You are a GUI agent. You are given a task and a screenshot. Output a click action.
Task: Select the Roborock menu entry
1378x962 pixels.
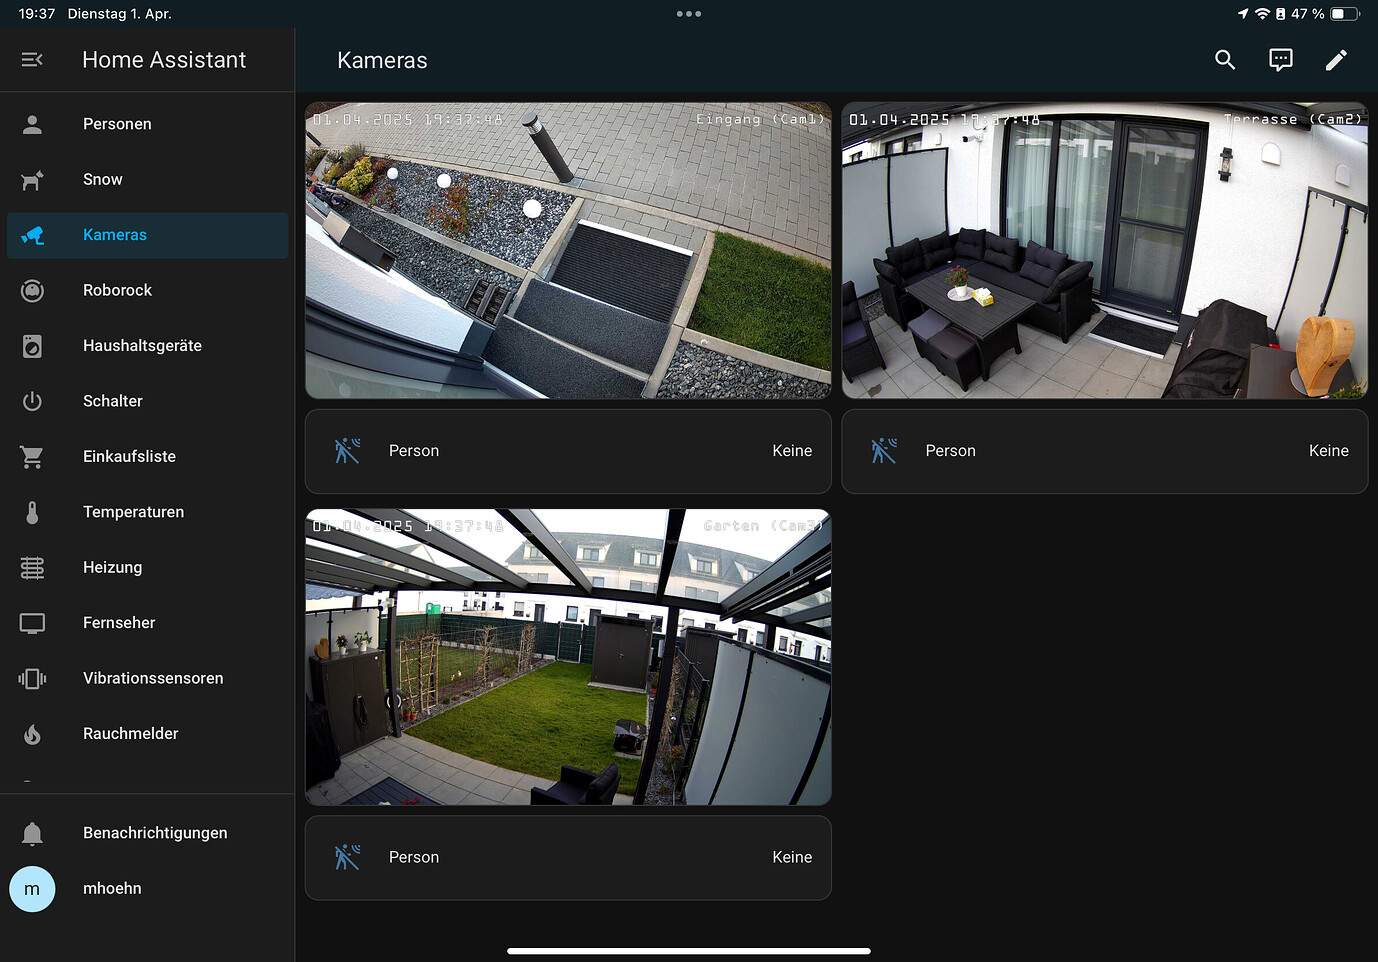[x=117, y=291]
